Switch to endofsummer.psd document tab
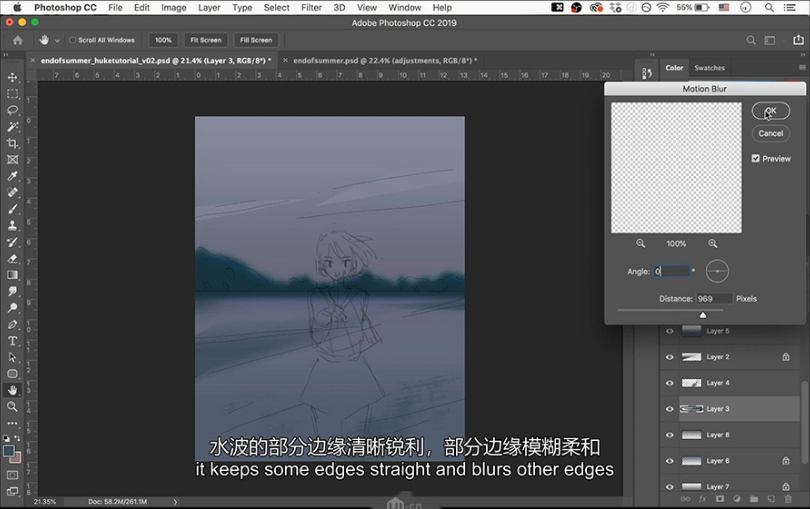This screenshot has width=810, height=509. (385, 60)
